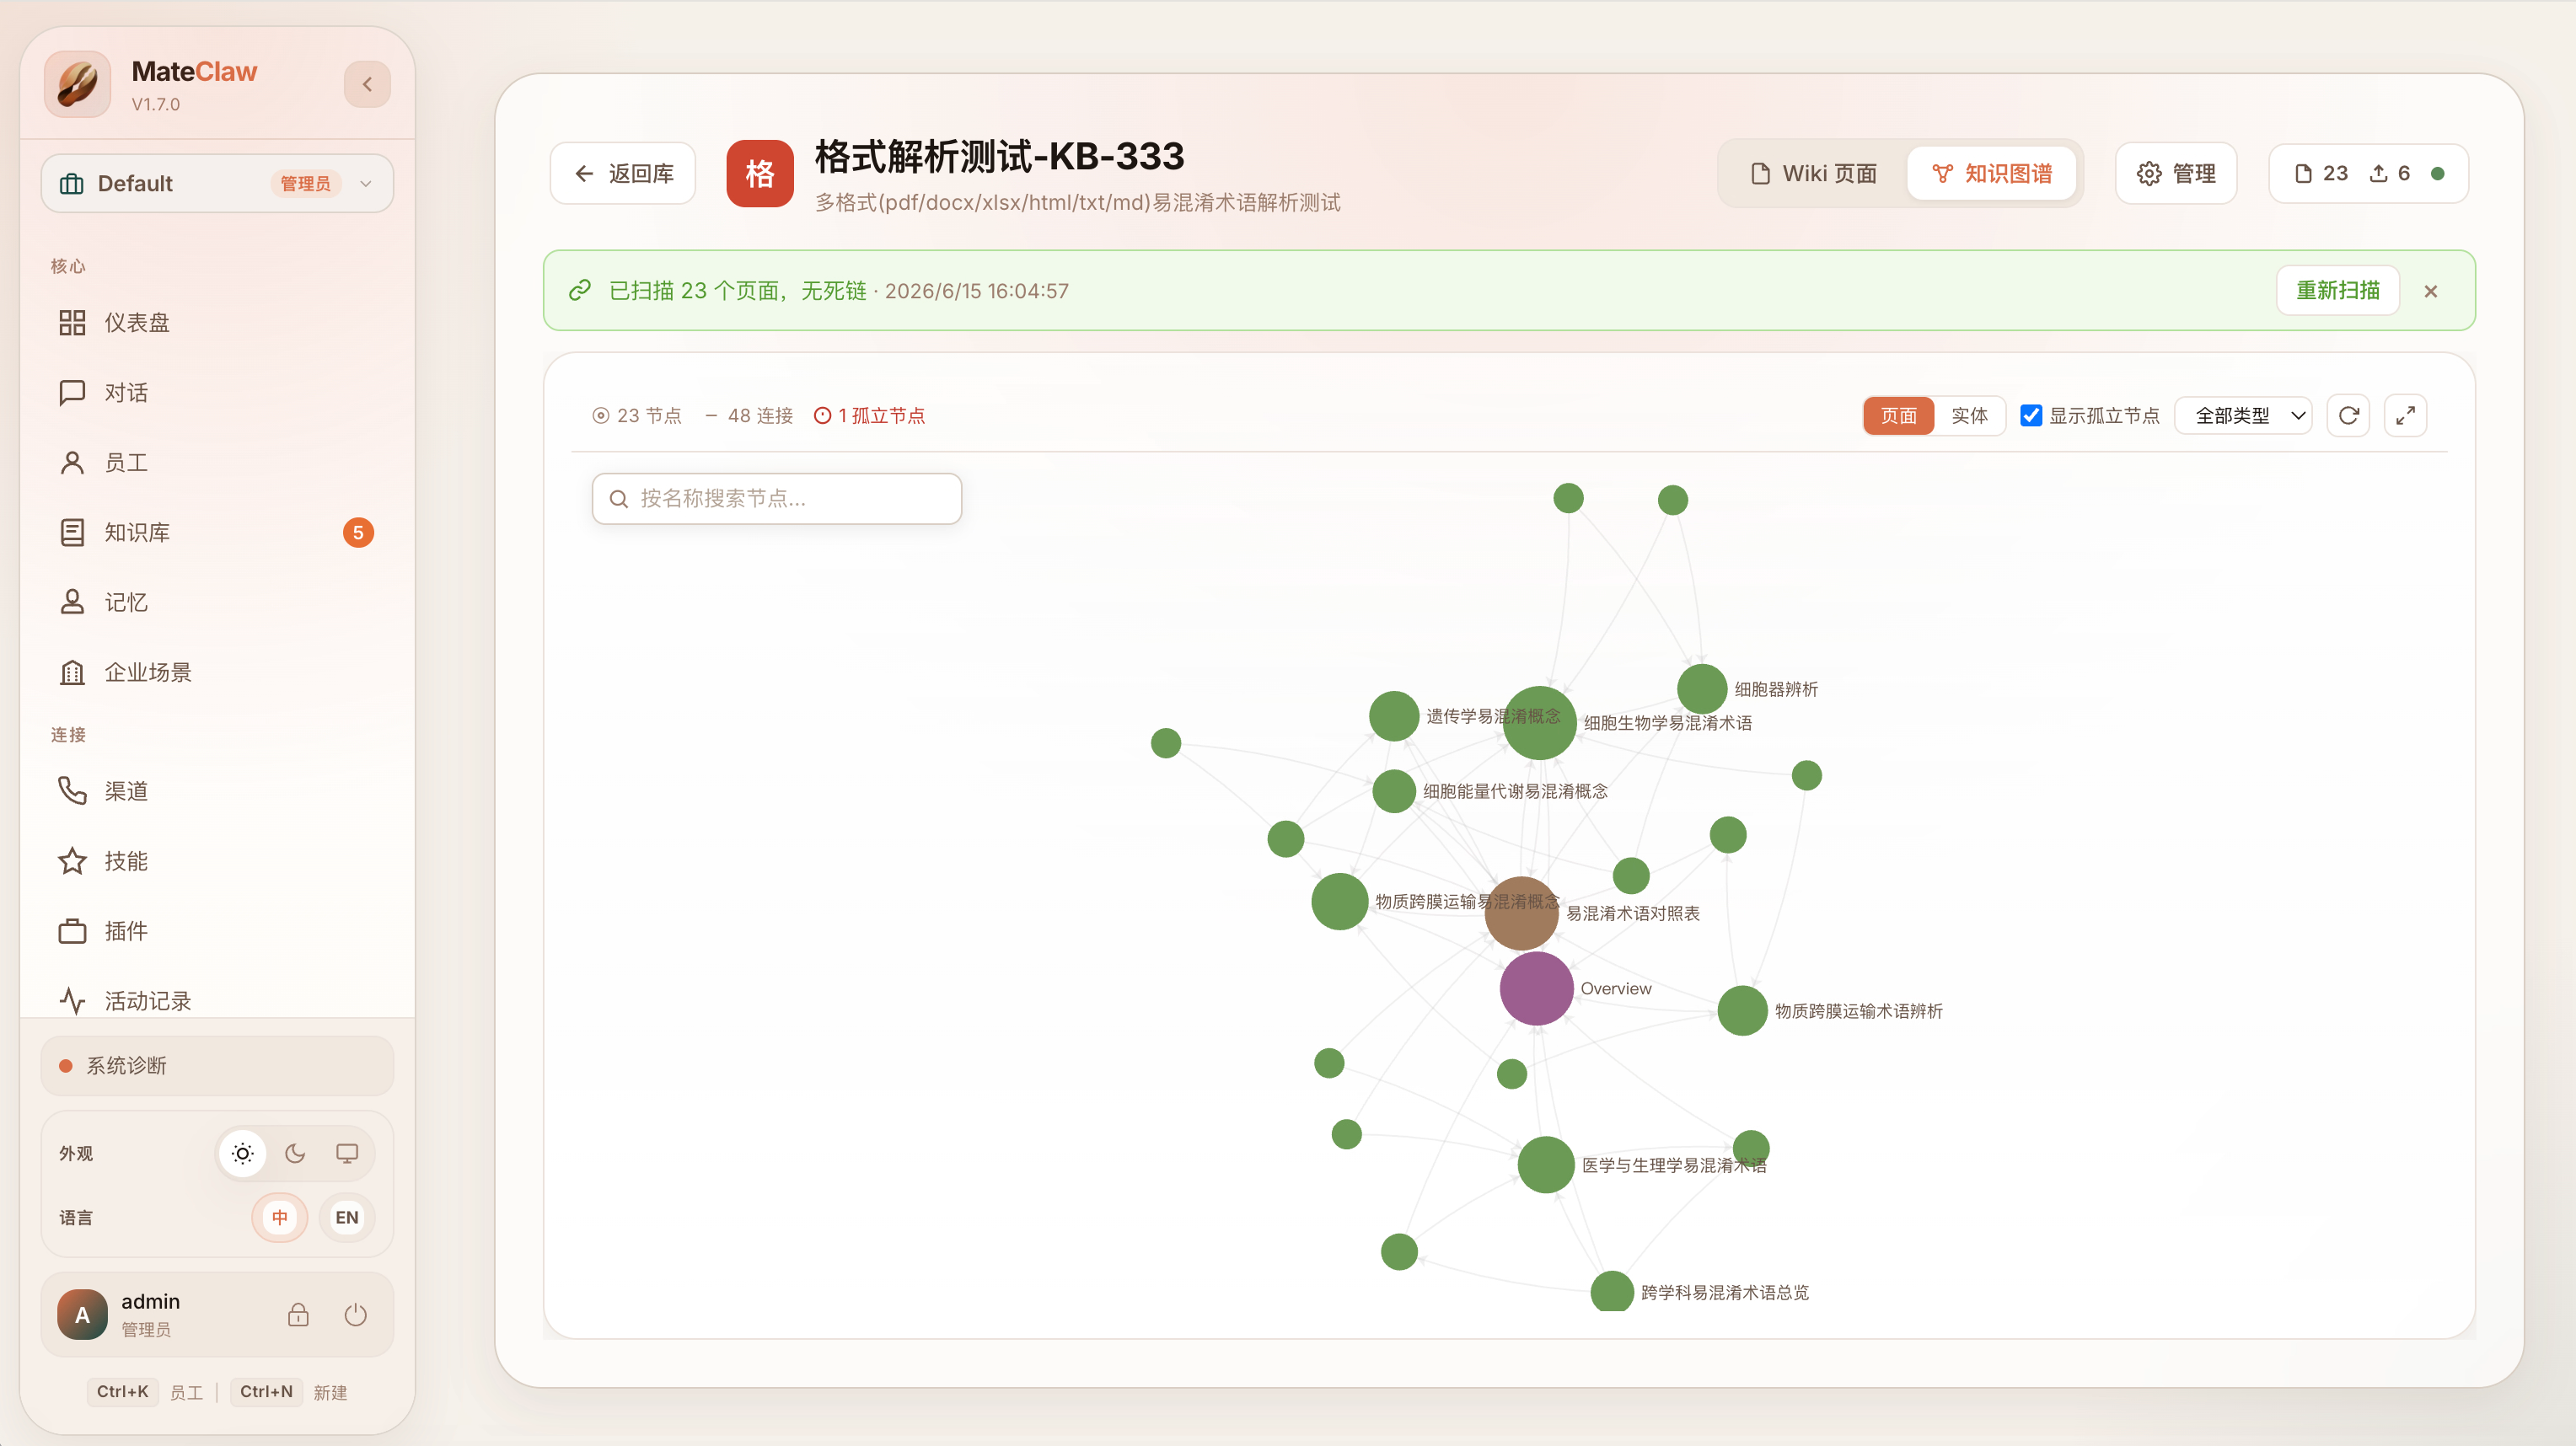
Task: Switch appearance to system monitor icon
Action: (347, 1153)
